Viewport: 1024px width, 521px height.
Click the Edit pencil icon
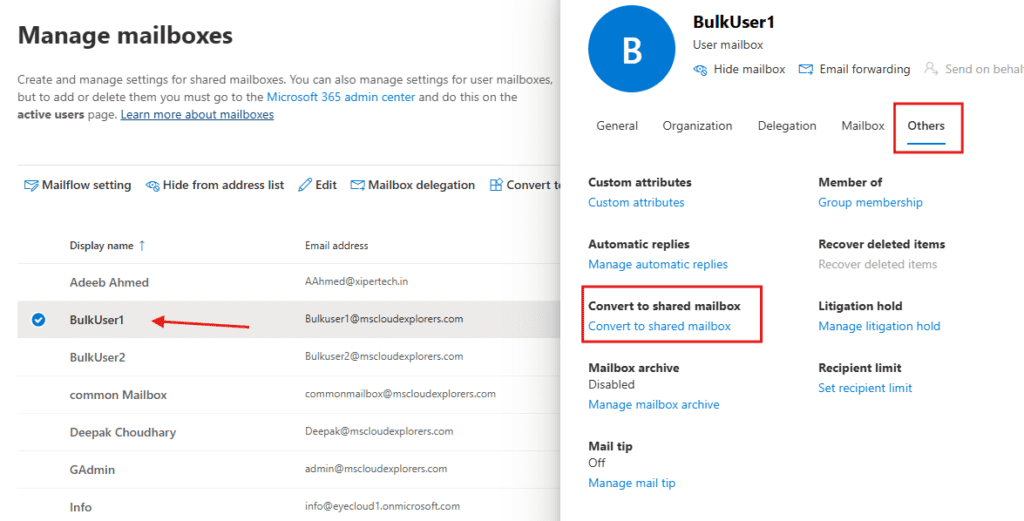pos(306,185)
